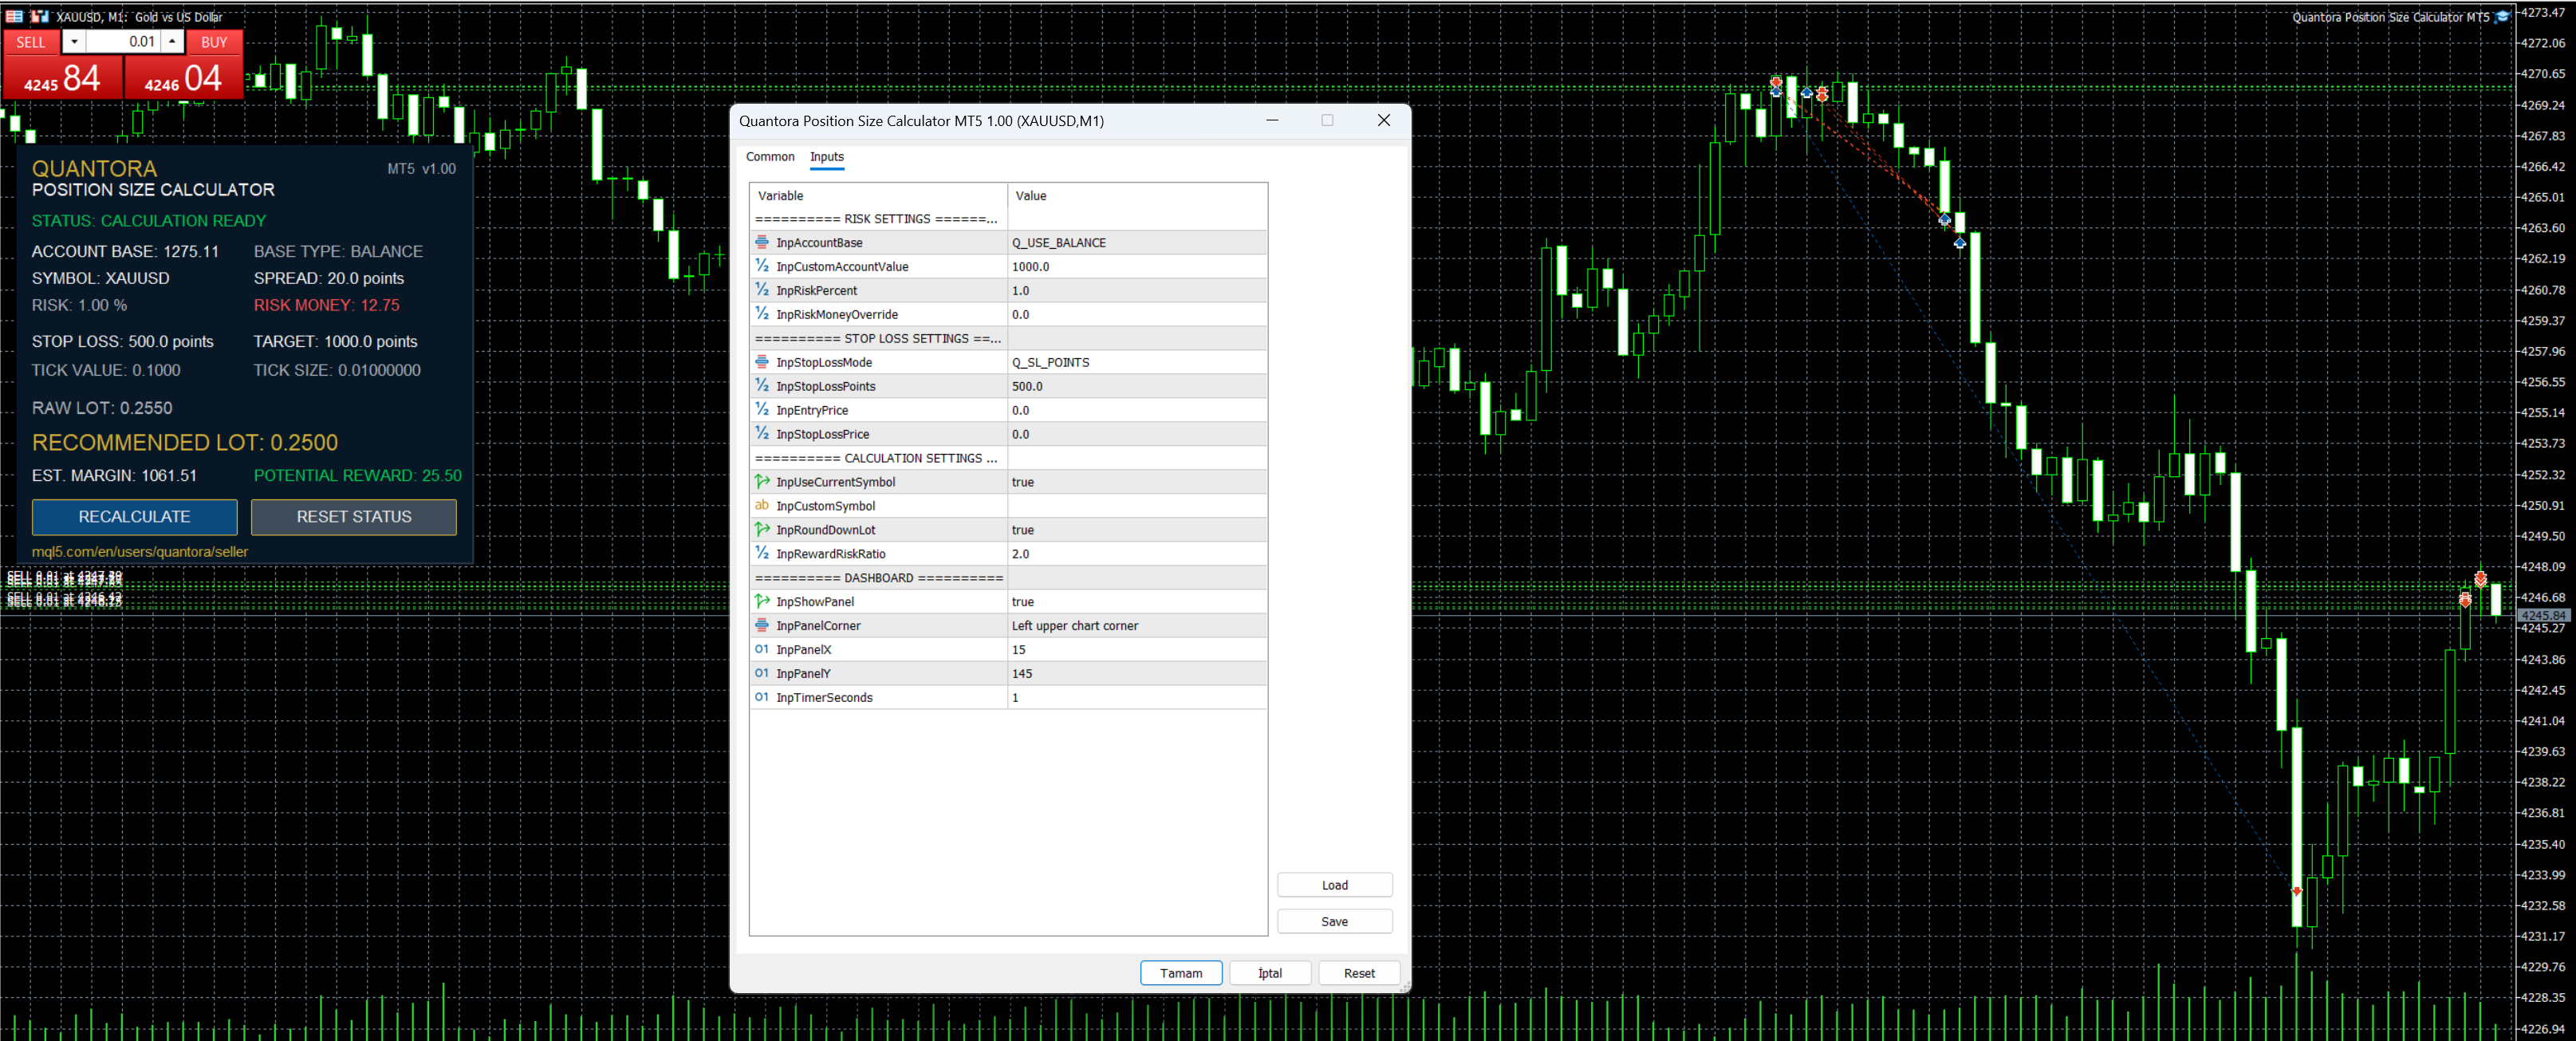This screenshot has width=2576, height=1041.
Task: Click the fraction icon beside InpRiskPercent
Action: 762,290
